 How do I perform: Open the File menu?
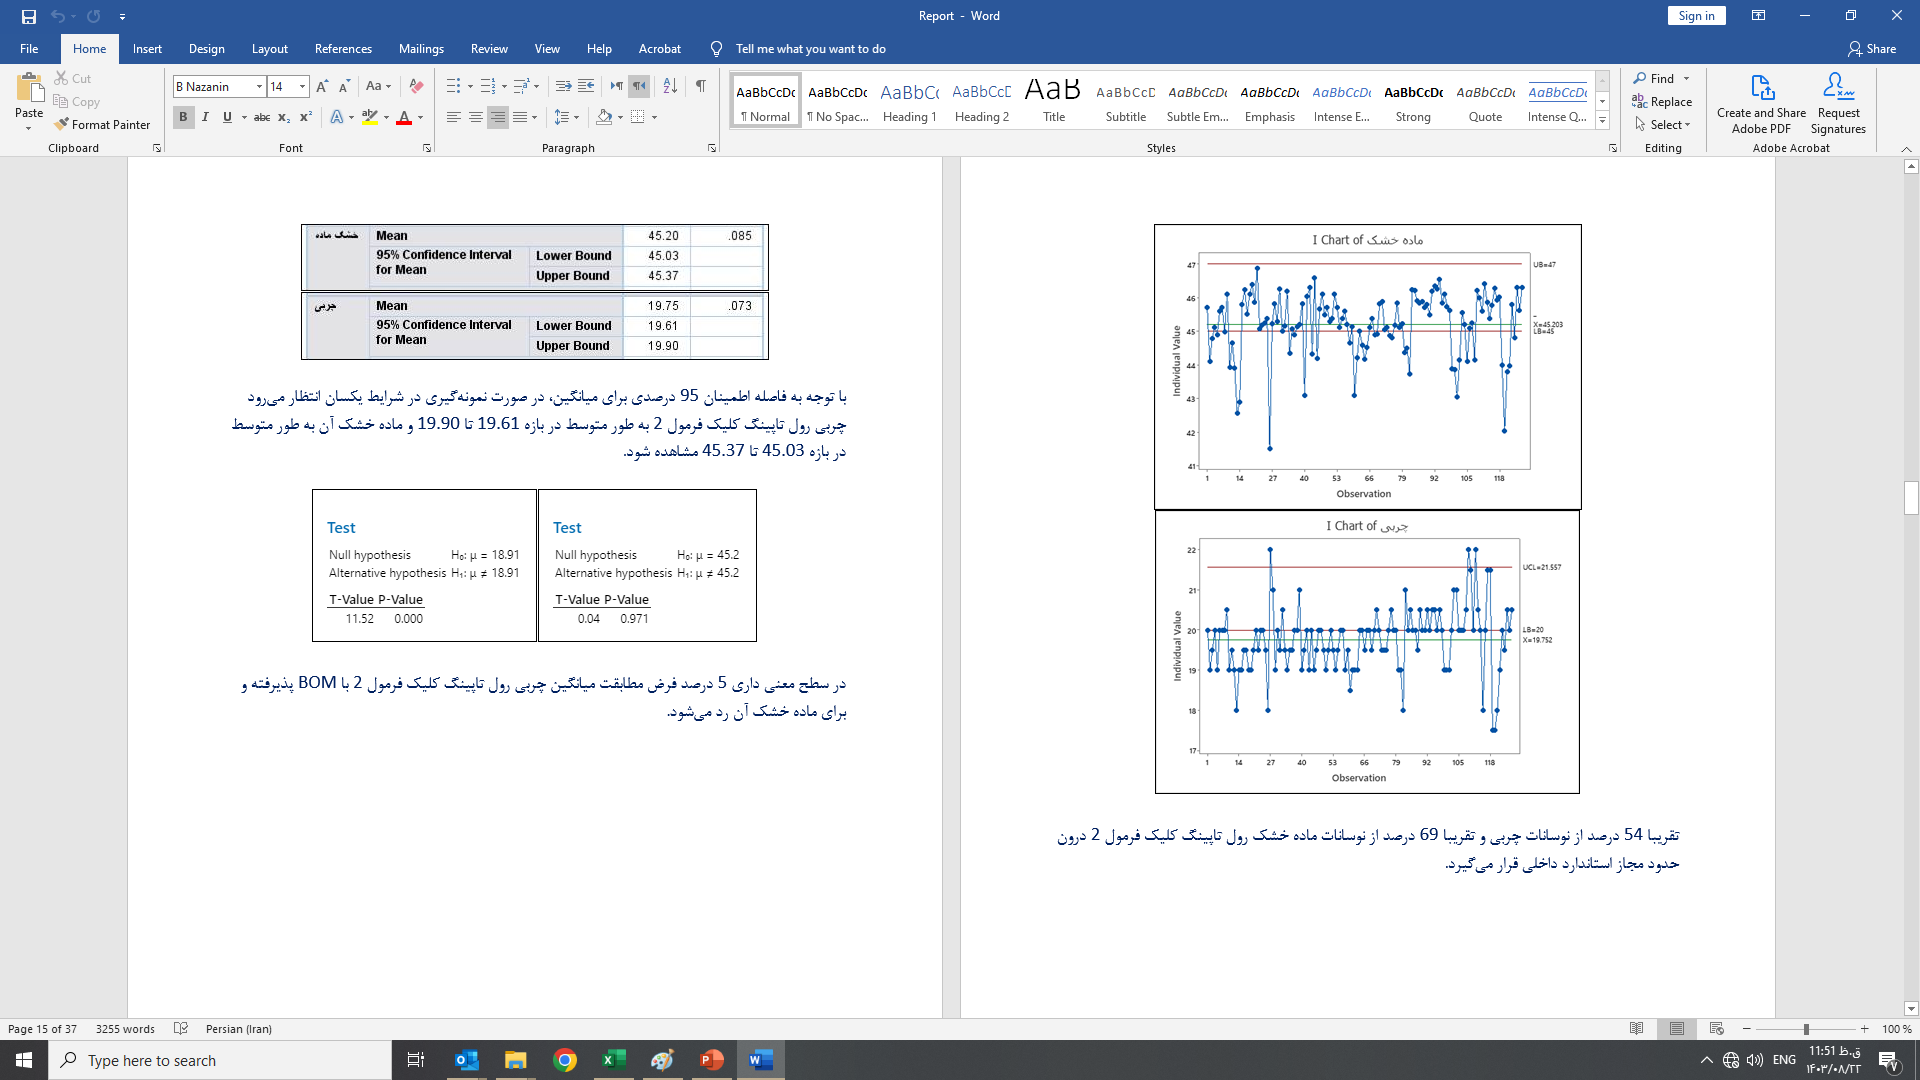click(x=29, y=49)
